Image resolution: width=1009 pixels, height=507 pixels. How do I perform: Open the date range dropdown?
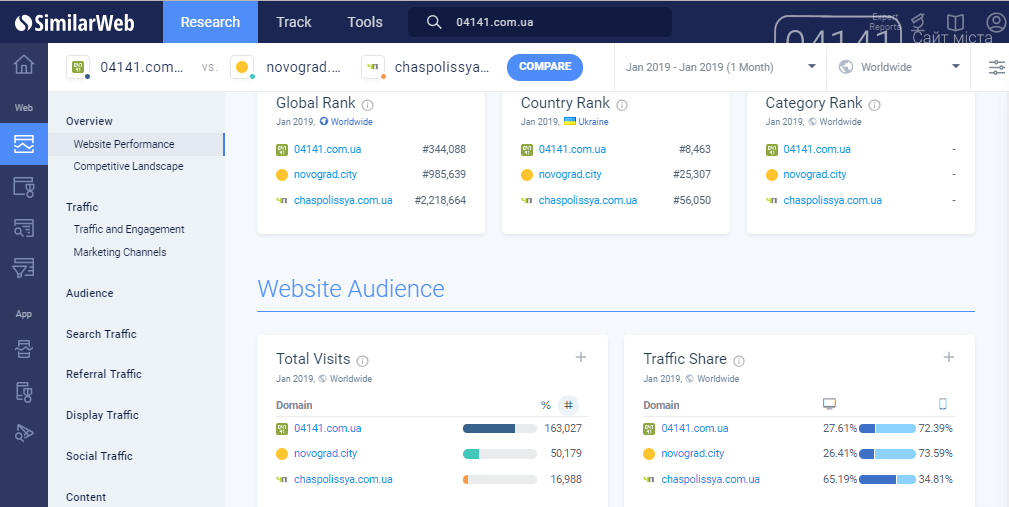click(x=721, y=67)
